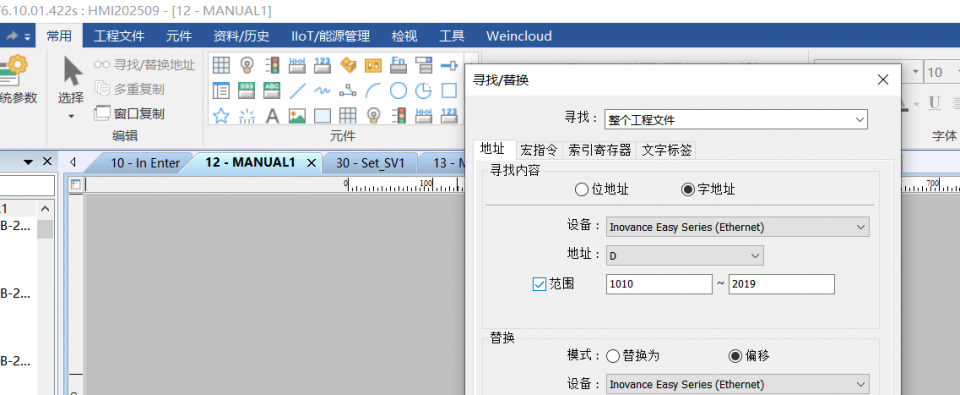Open the 设备 device dropdown in 寻找内容
This screenshot has width=960, height=395.
(737, 227)
